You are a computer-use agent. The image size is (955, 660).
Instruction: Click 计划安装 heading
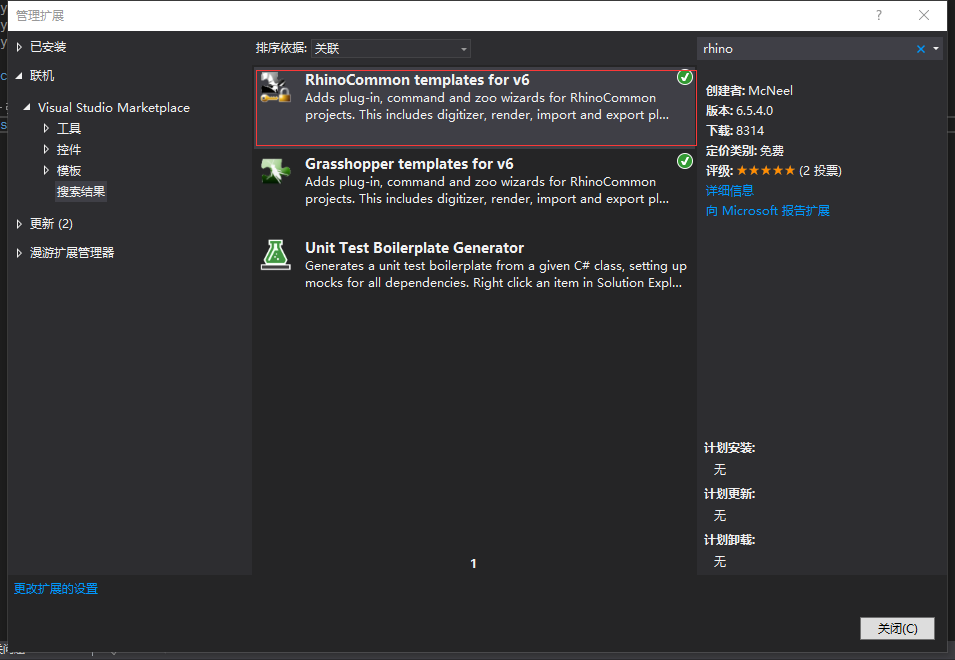[730, 448]
